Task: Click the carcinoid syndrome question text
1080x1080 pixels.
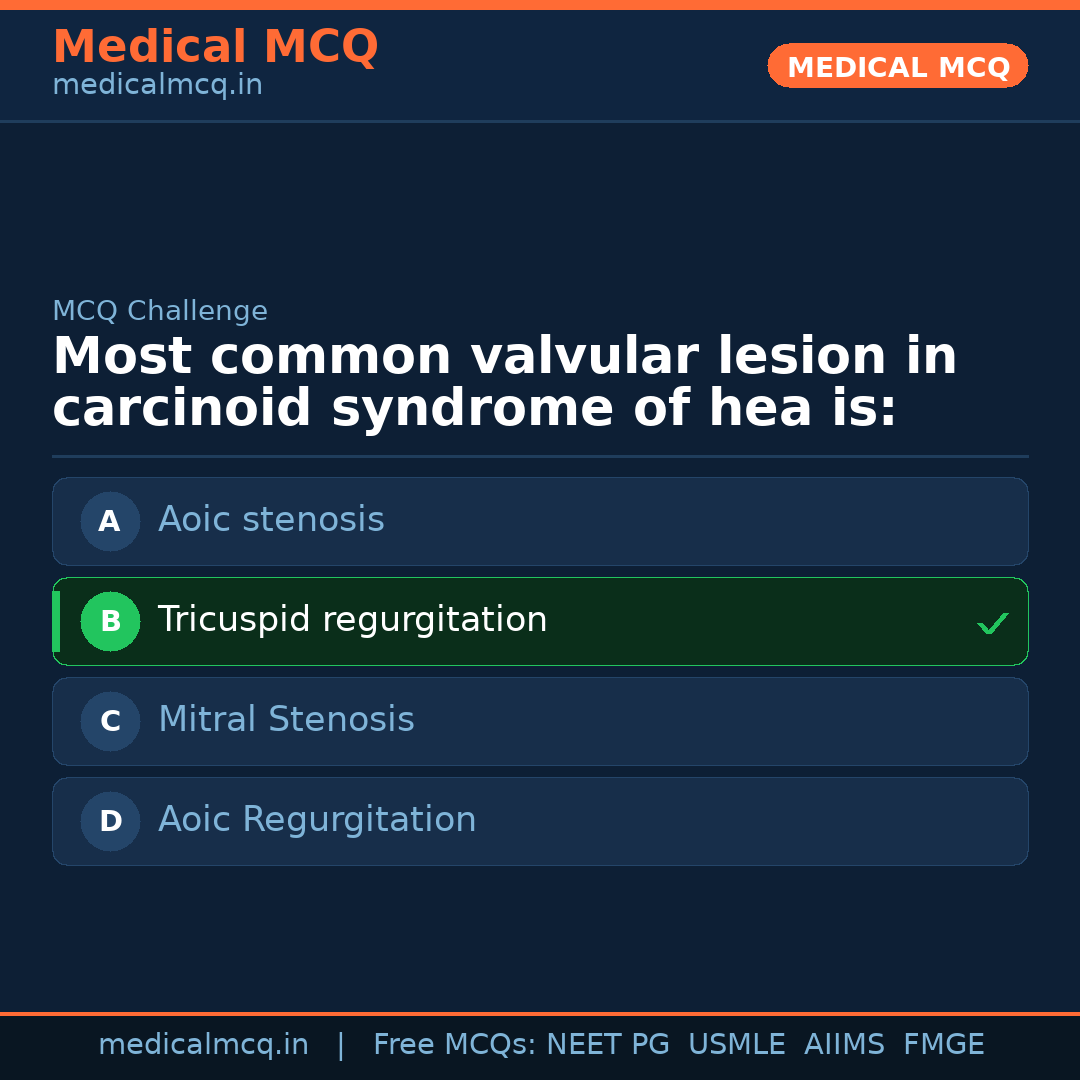Action: [x=504, y=383]
